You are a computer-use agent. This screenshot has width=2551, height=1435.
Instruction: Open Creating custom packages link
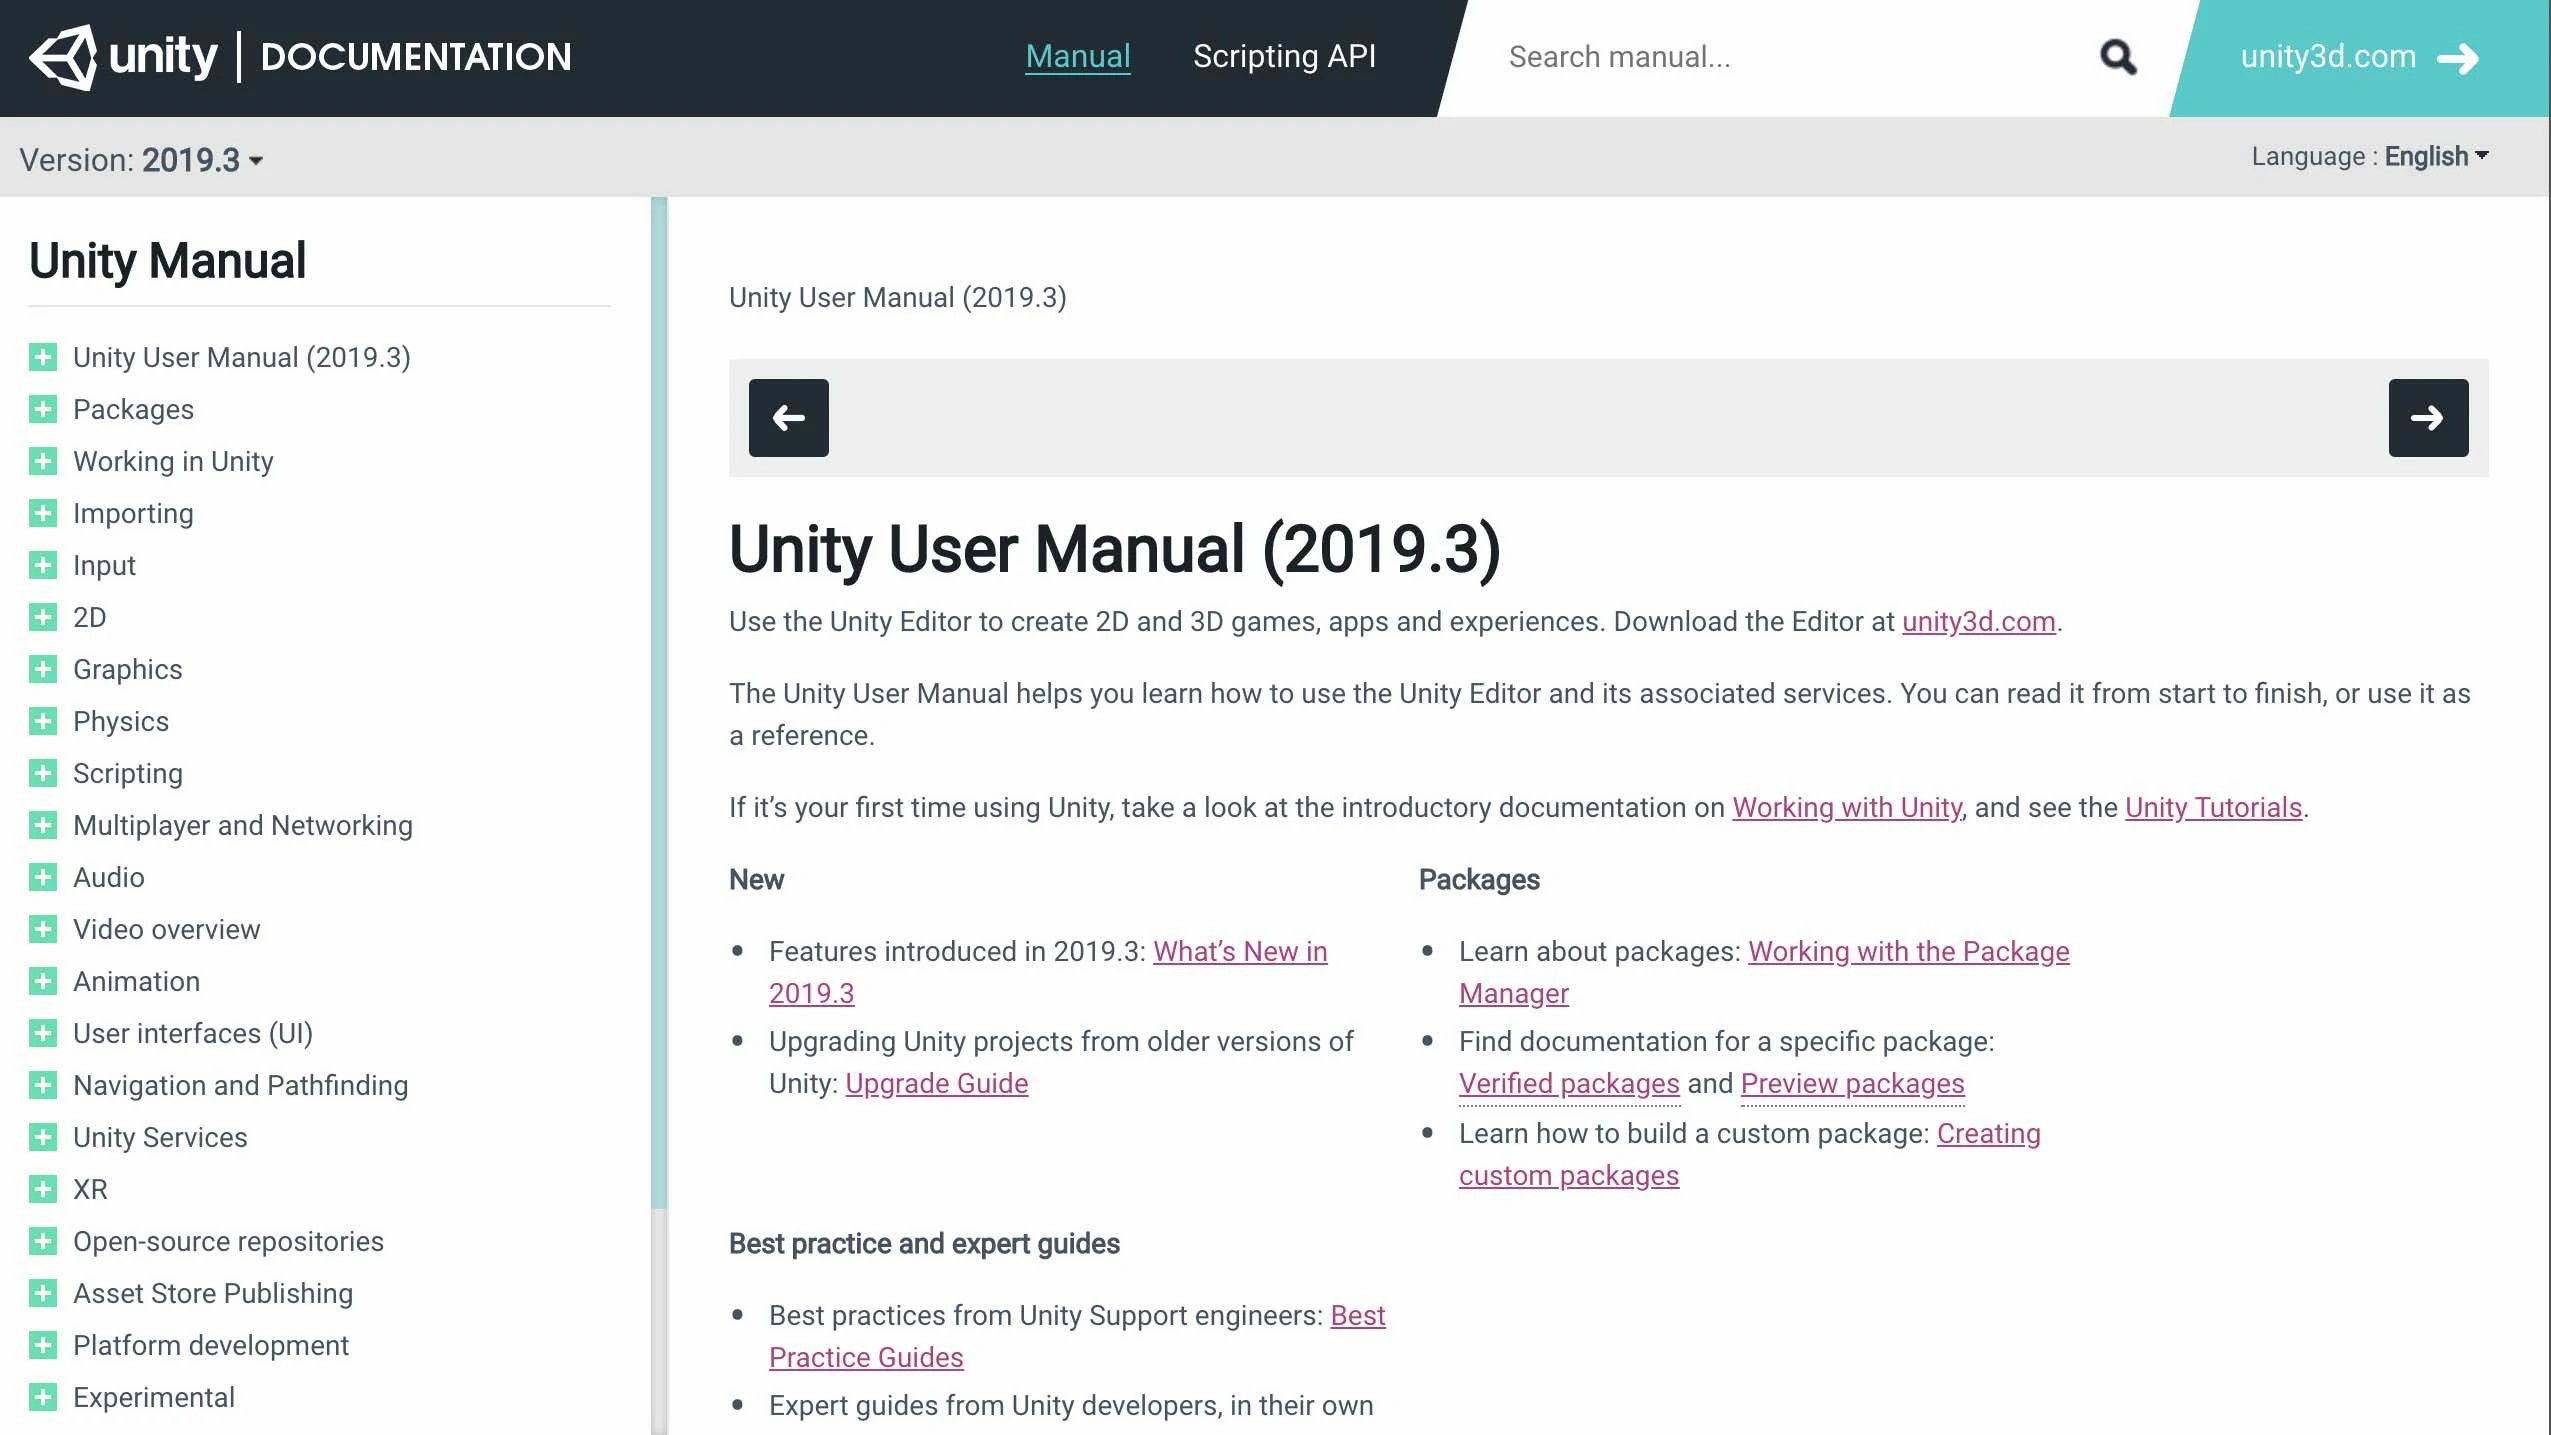[x=1569, y=1175]
